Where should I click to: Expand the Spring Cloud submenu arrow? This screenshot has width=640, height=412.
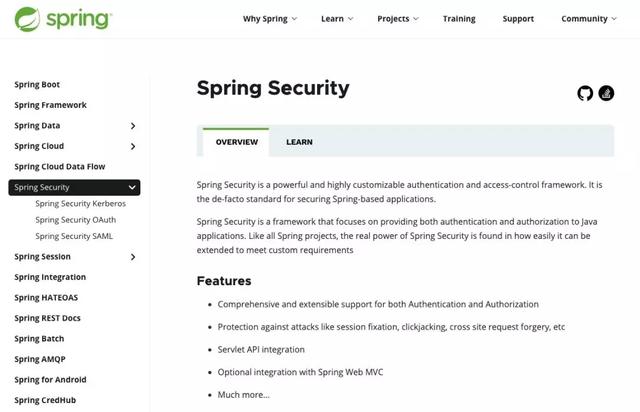coord(133,147)
